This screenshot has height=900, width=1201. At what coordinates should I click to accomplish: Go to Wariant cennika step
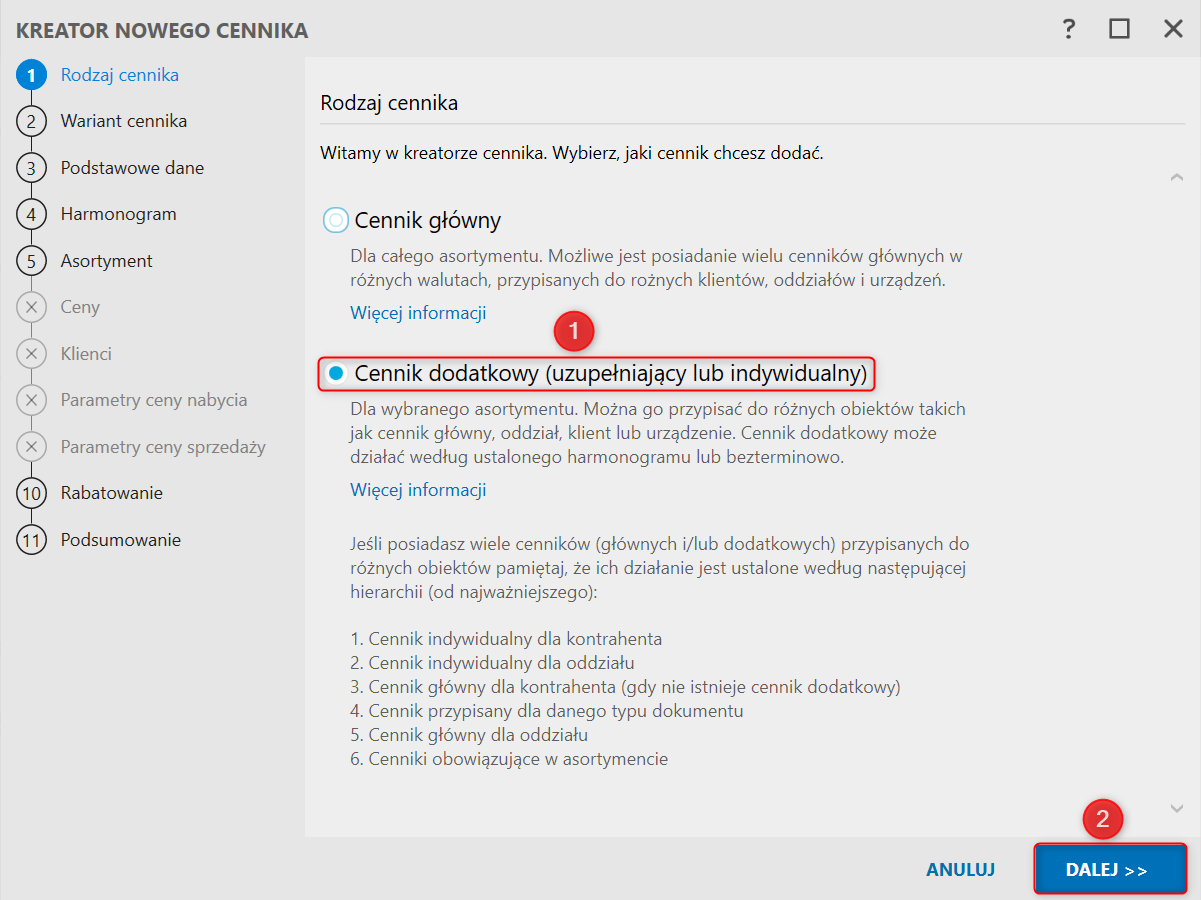tap(123, 121)
